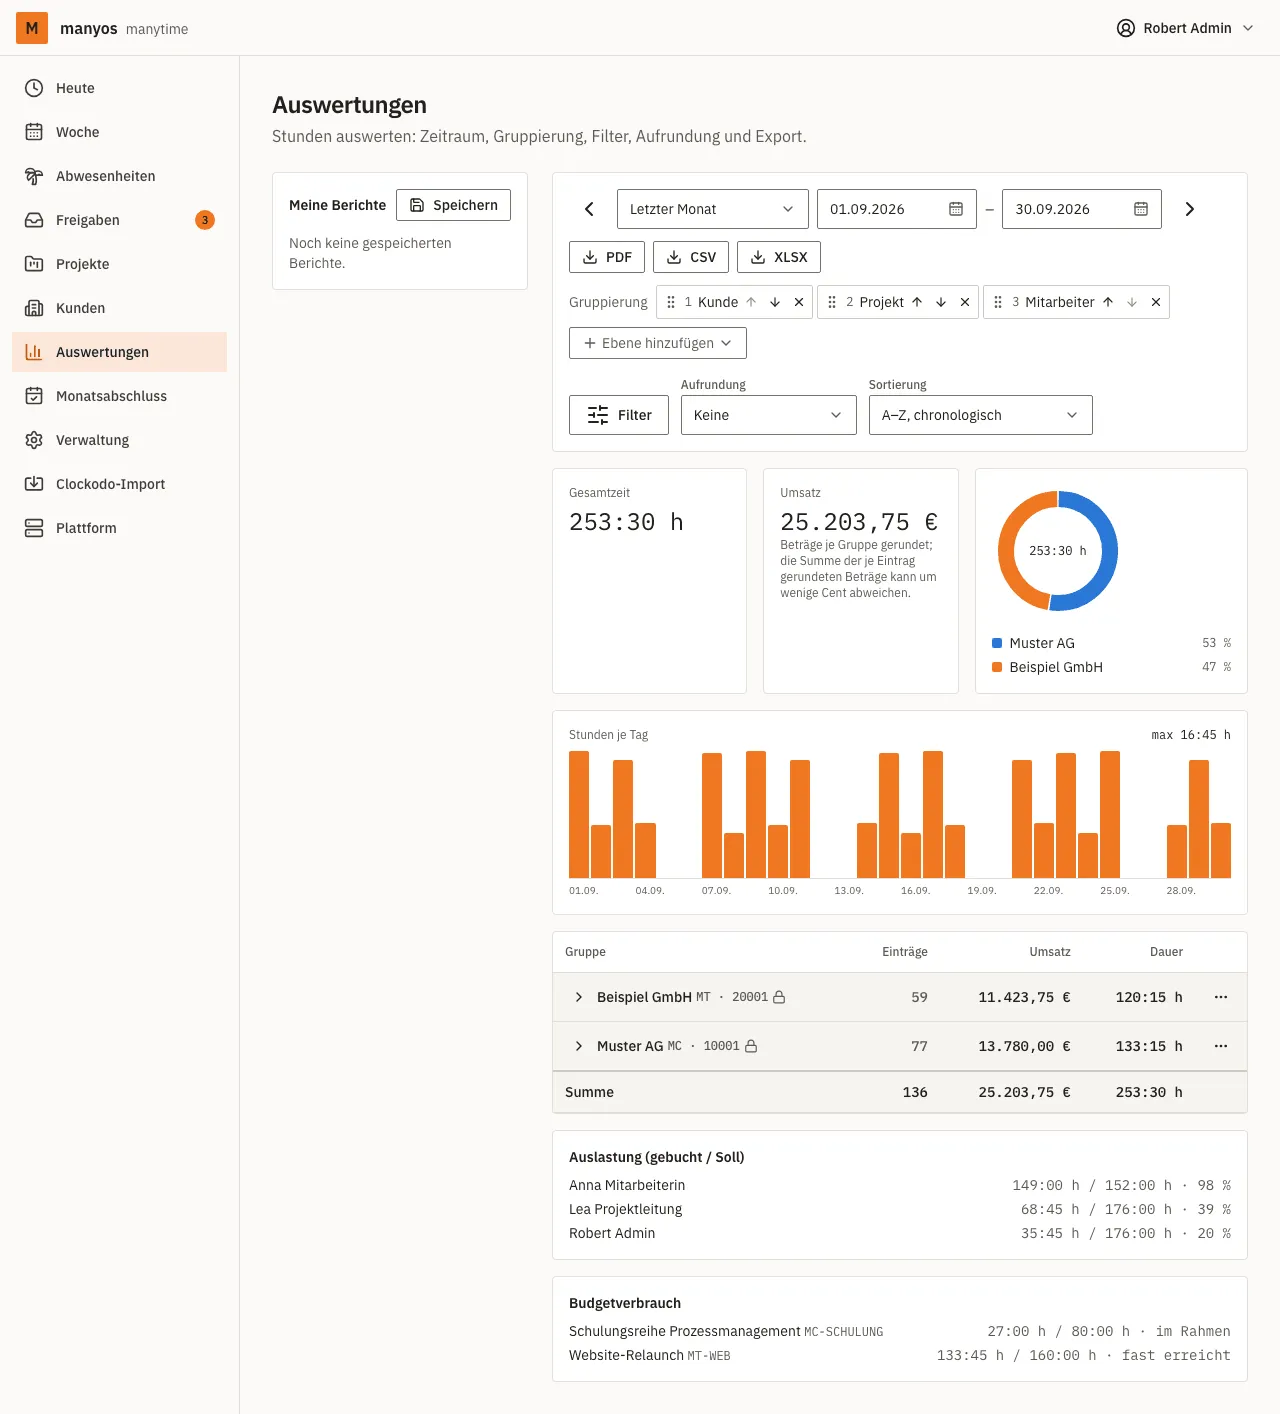Save the report with Speichern
1280x1414 pixels.
[453, 205]
